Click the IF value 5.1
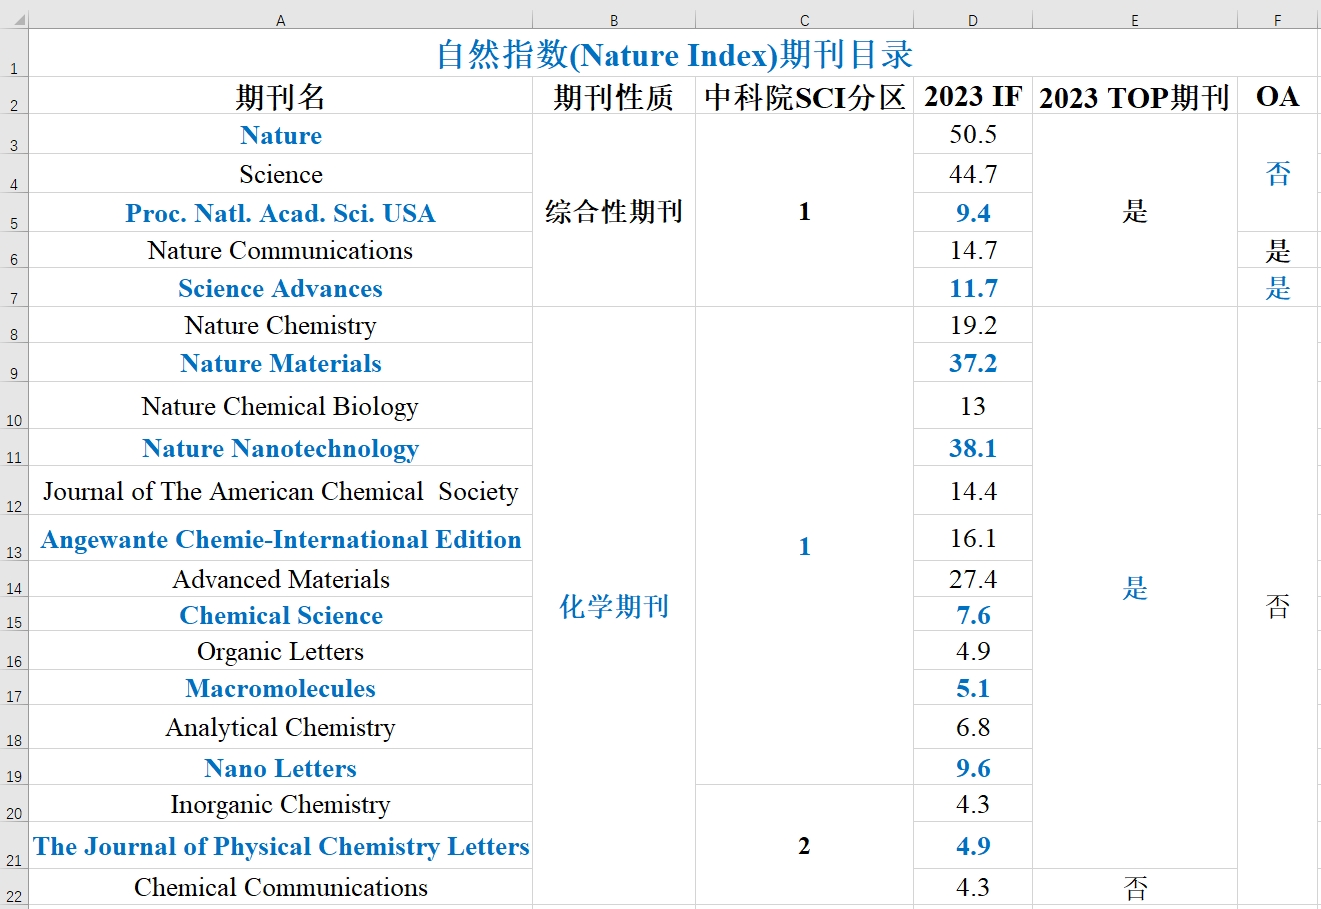 (973, 688)
